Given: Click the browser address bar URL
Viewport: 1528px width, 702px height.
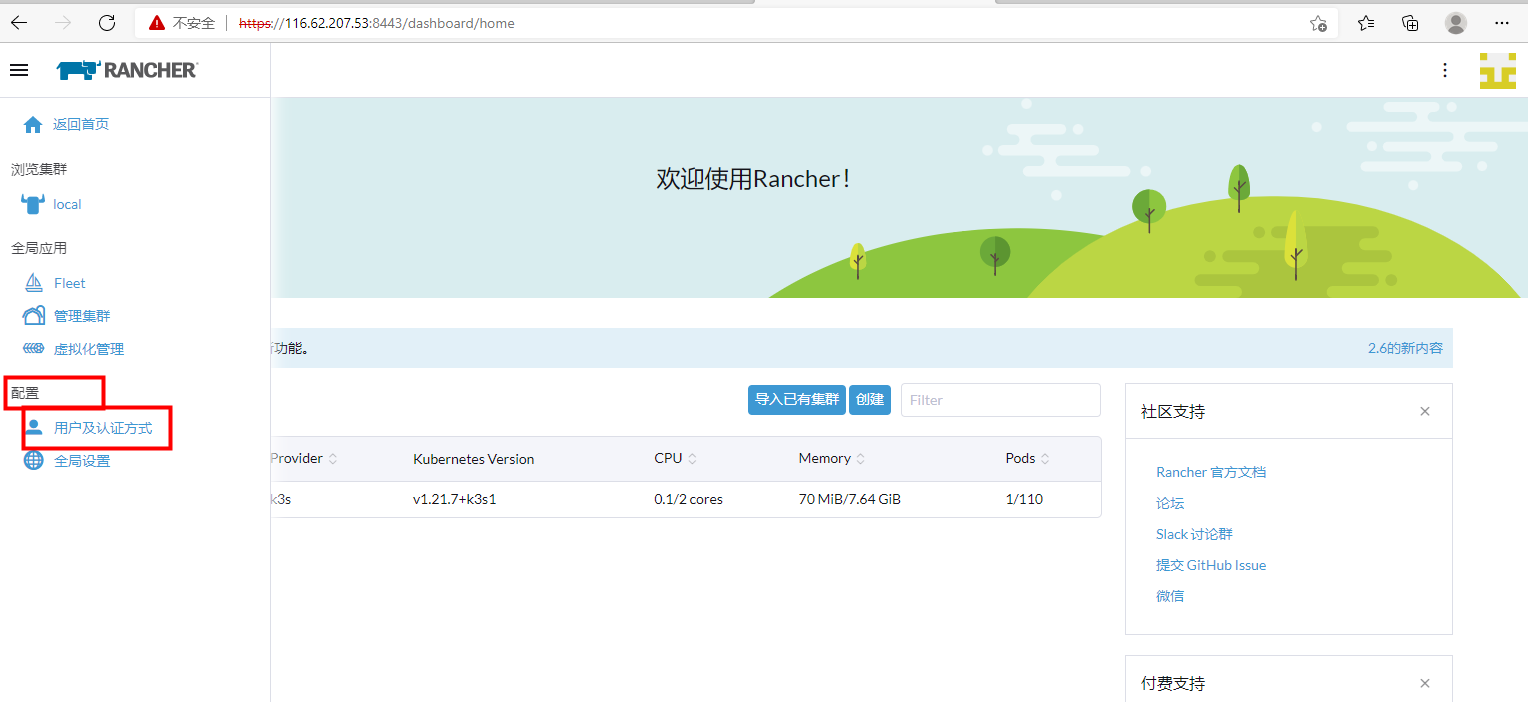Looking at the screenshot, I should (x=377, y=23).
